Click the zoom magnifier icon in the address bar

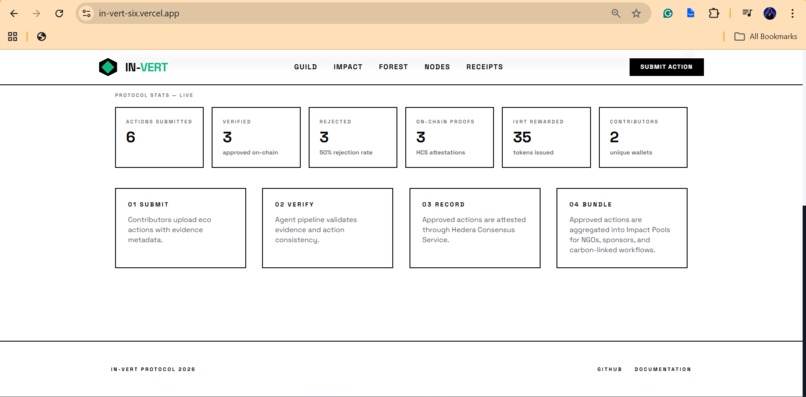coord(615,14)
